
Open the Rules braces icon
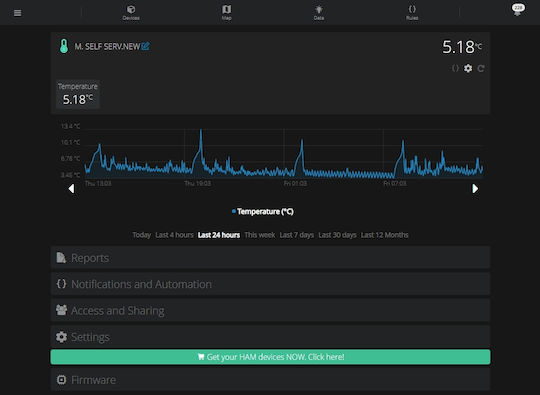pos(412,13)
